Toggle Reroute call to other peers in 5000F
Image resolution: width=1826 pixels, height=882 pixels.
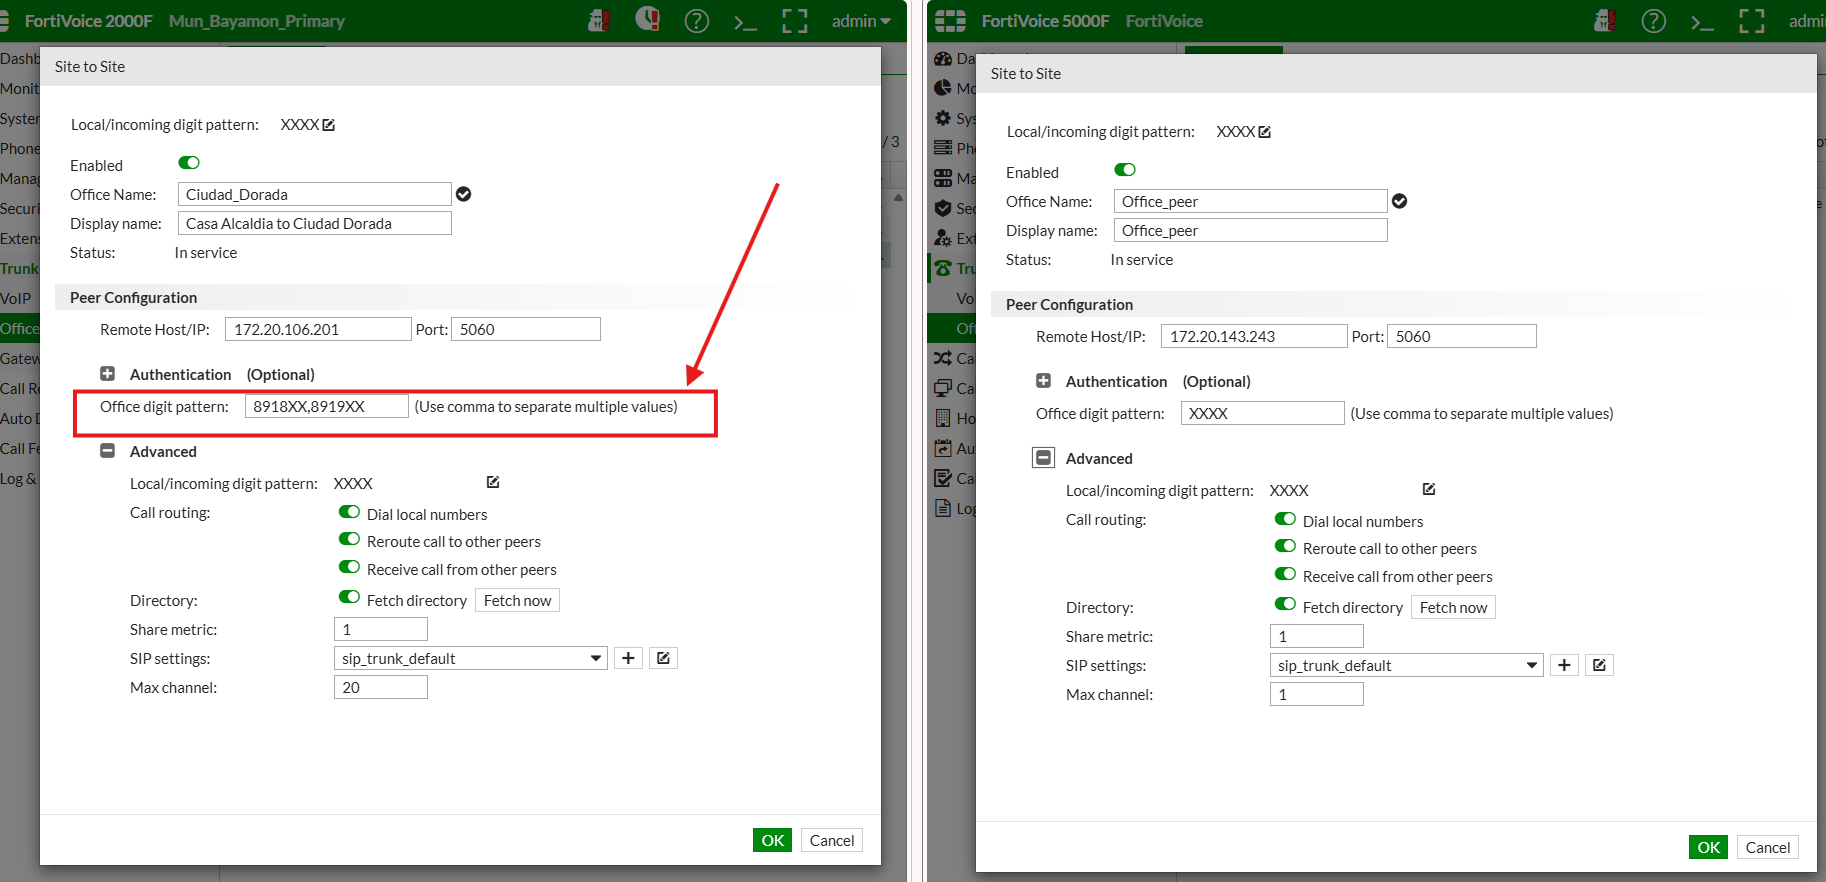pyautogui.click(x=1285, y=546)
